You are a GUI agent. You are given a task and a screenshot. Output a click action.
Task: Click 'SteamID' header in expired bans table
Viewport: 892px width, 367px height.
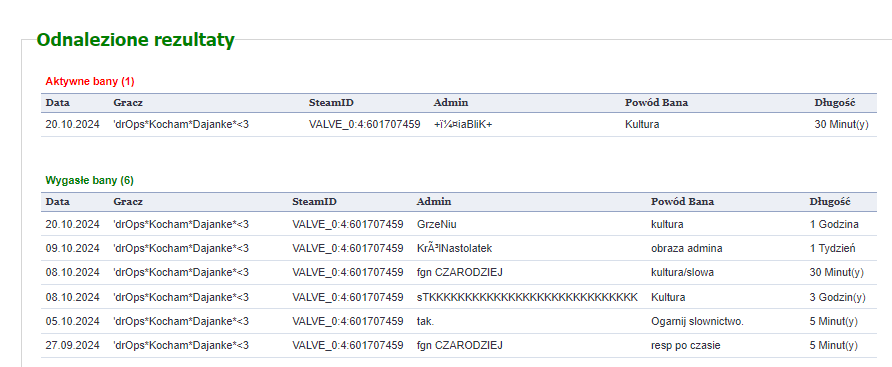coord(315,201)
